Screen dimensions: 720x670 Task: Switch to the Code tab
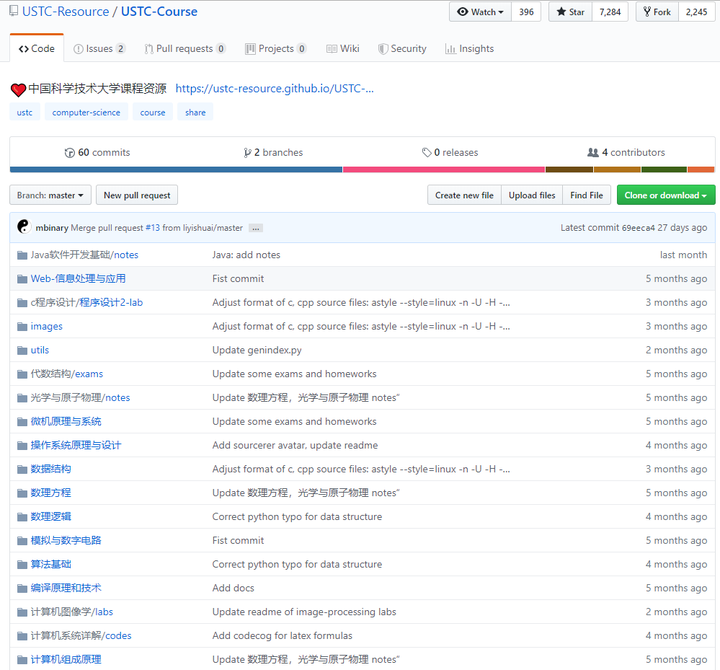pos(37,48)
